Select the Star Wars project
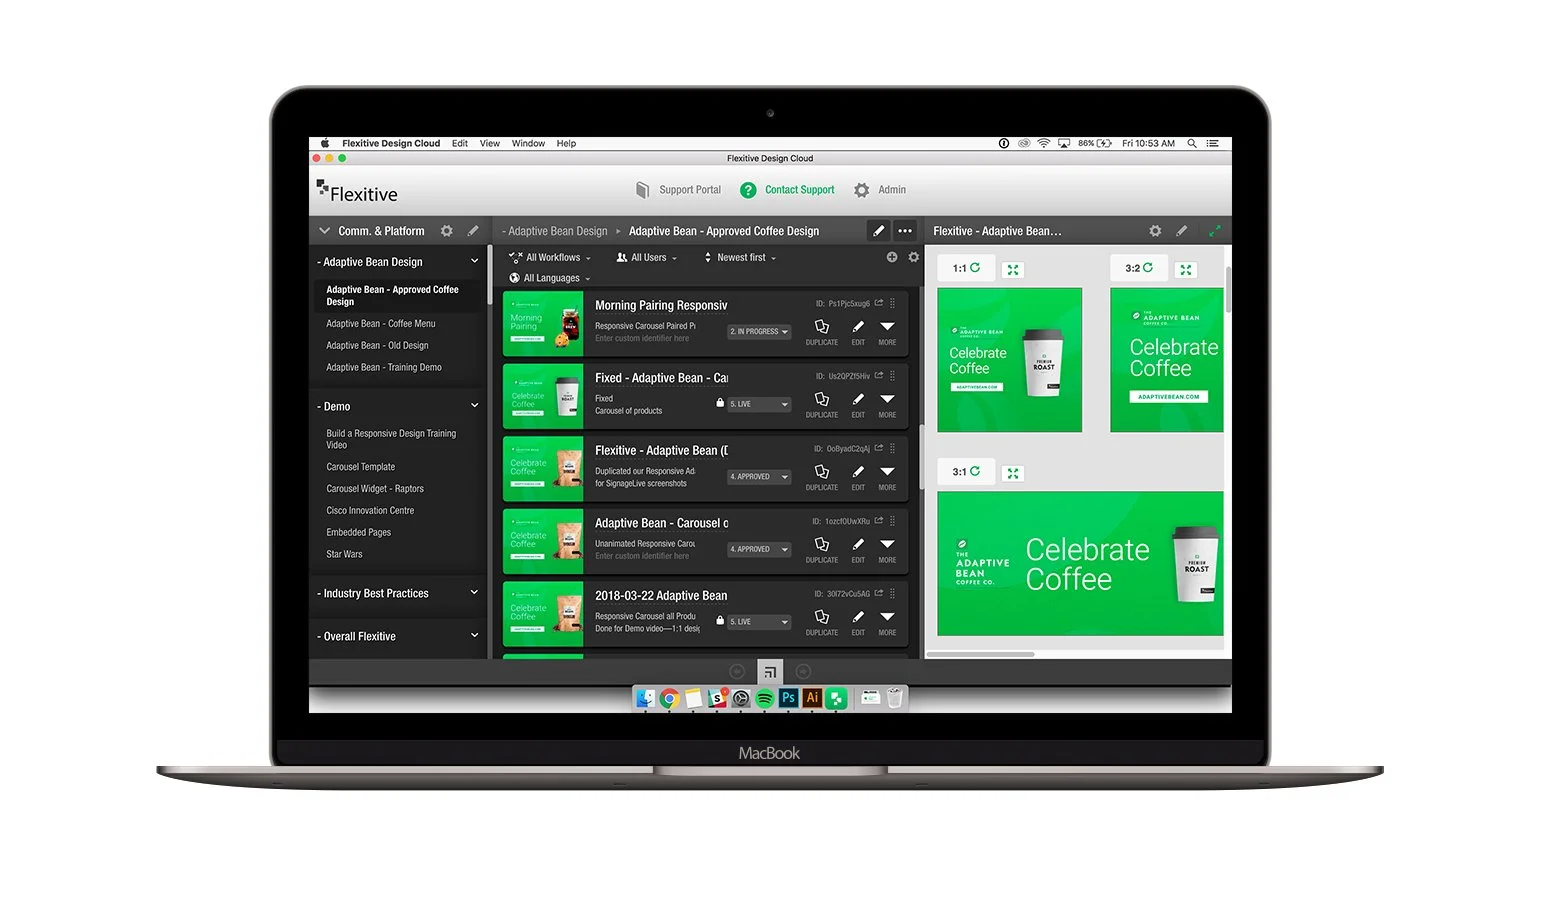1552x900 pixels. point(344,554)
